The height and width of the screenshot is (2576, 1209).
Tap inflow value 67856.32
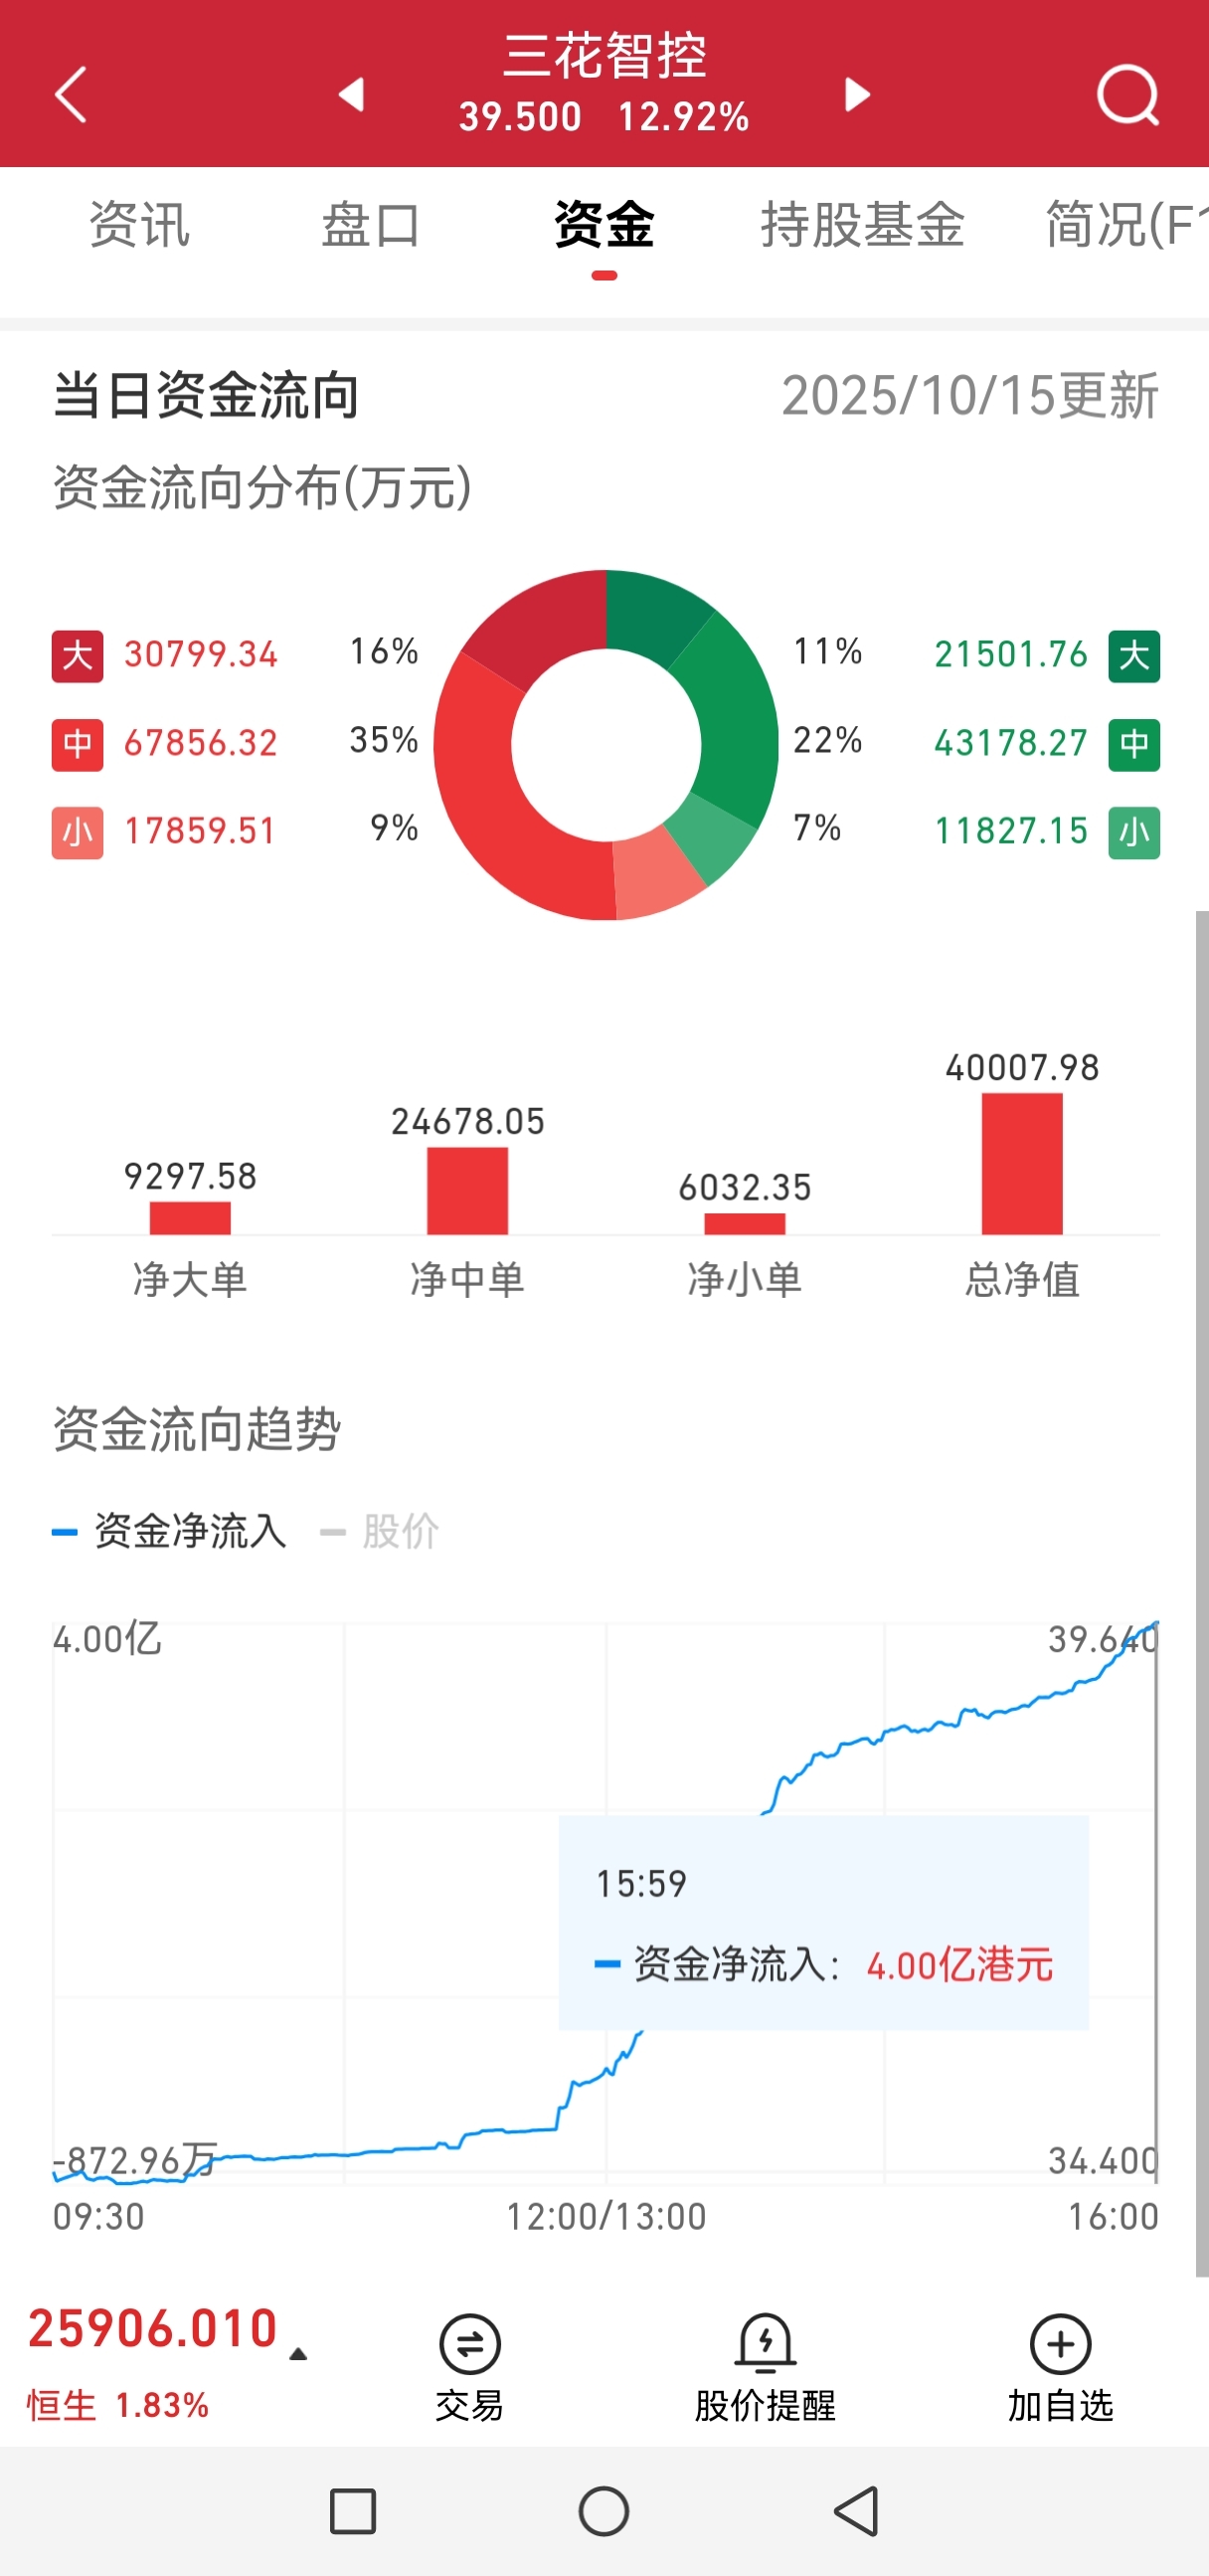tap(200, 743)
